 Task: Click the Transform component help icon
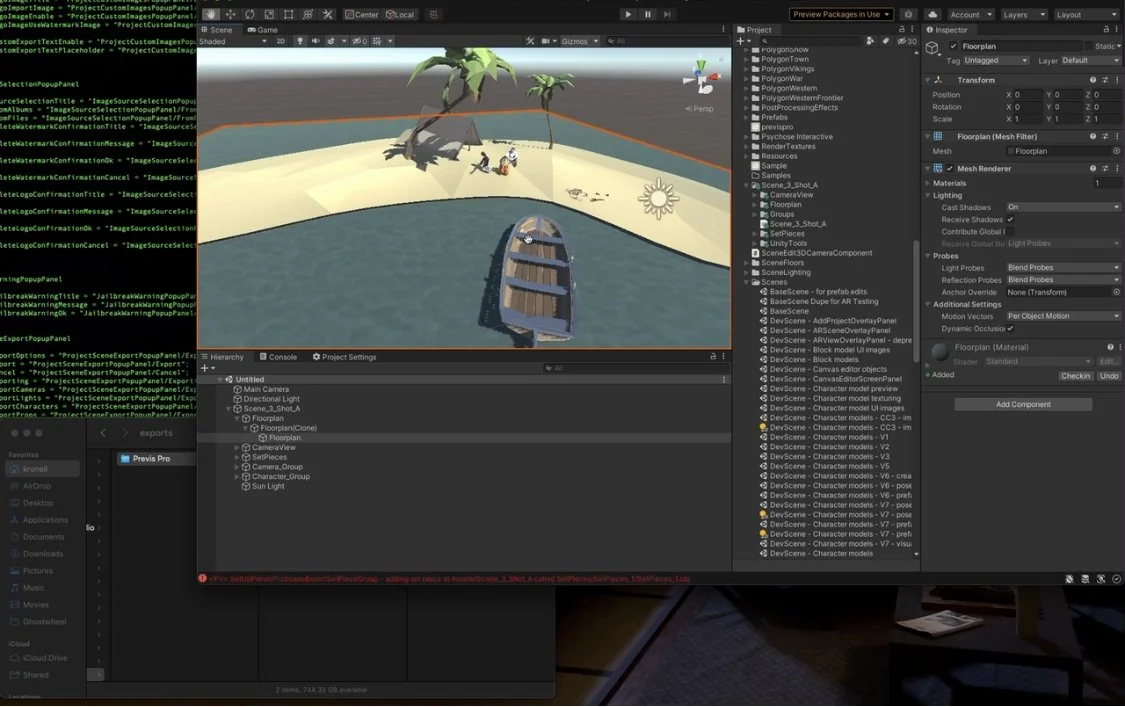1093,80
